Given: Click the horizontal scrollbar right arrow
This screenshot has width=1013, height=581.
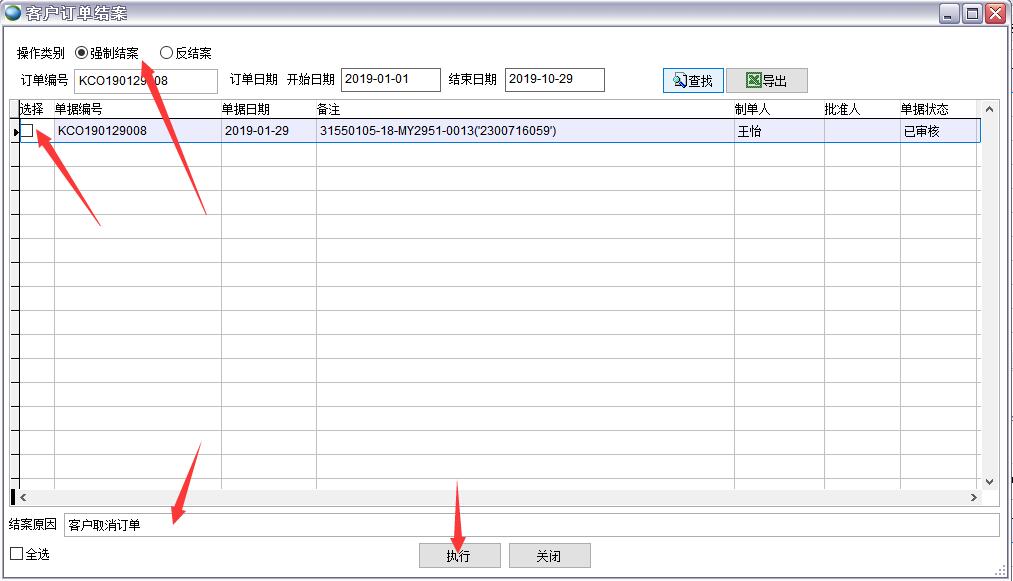Looking at the screenshot, I should pyautogui.click(x=973, y=497).
